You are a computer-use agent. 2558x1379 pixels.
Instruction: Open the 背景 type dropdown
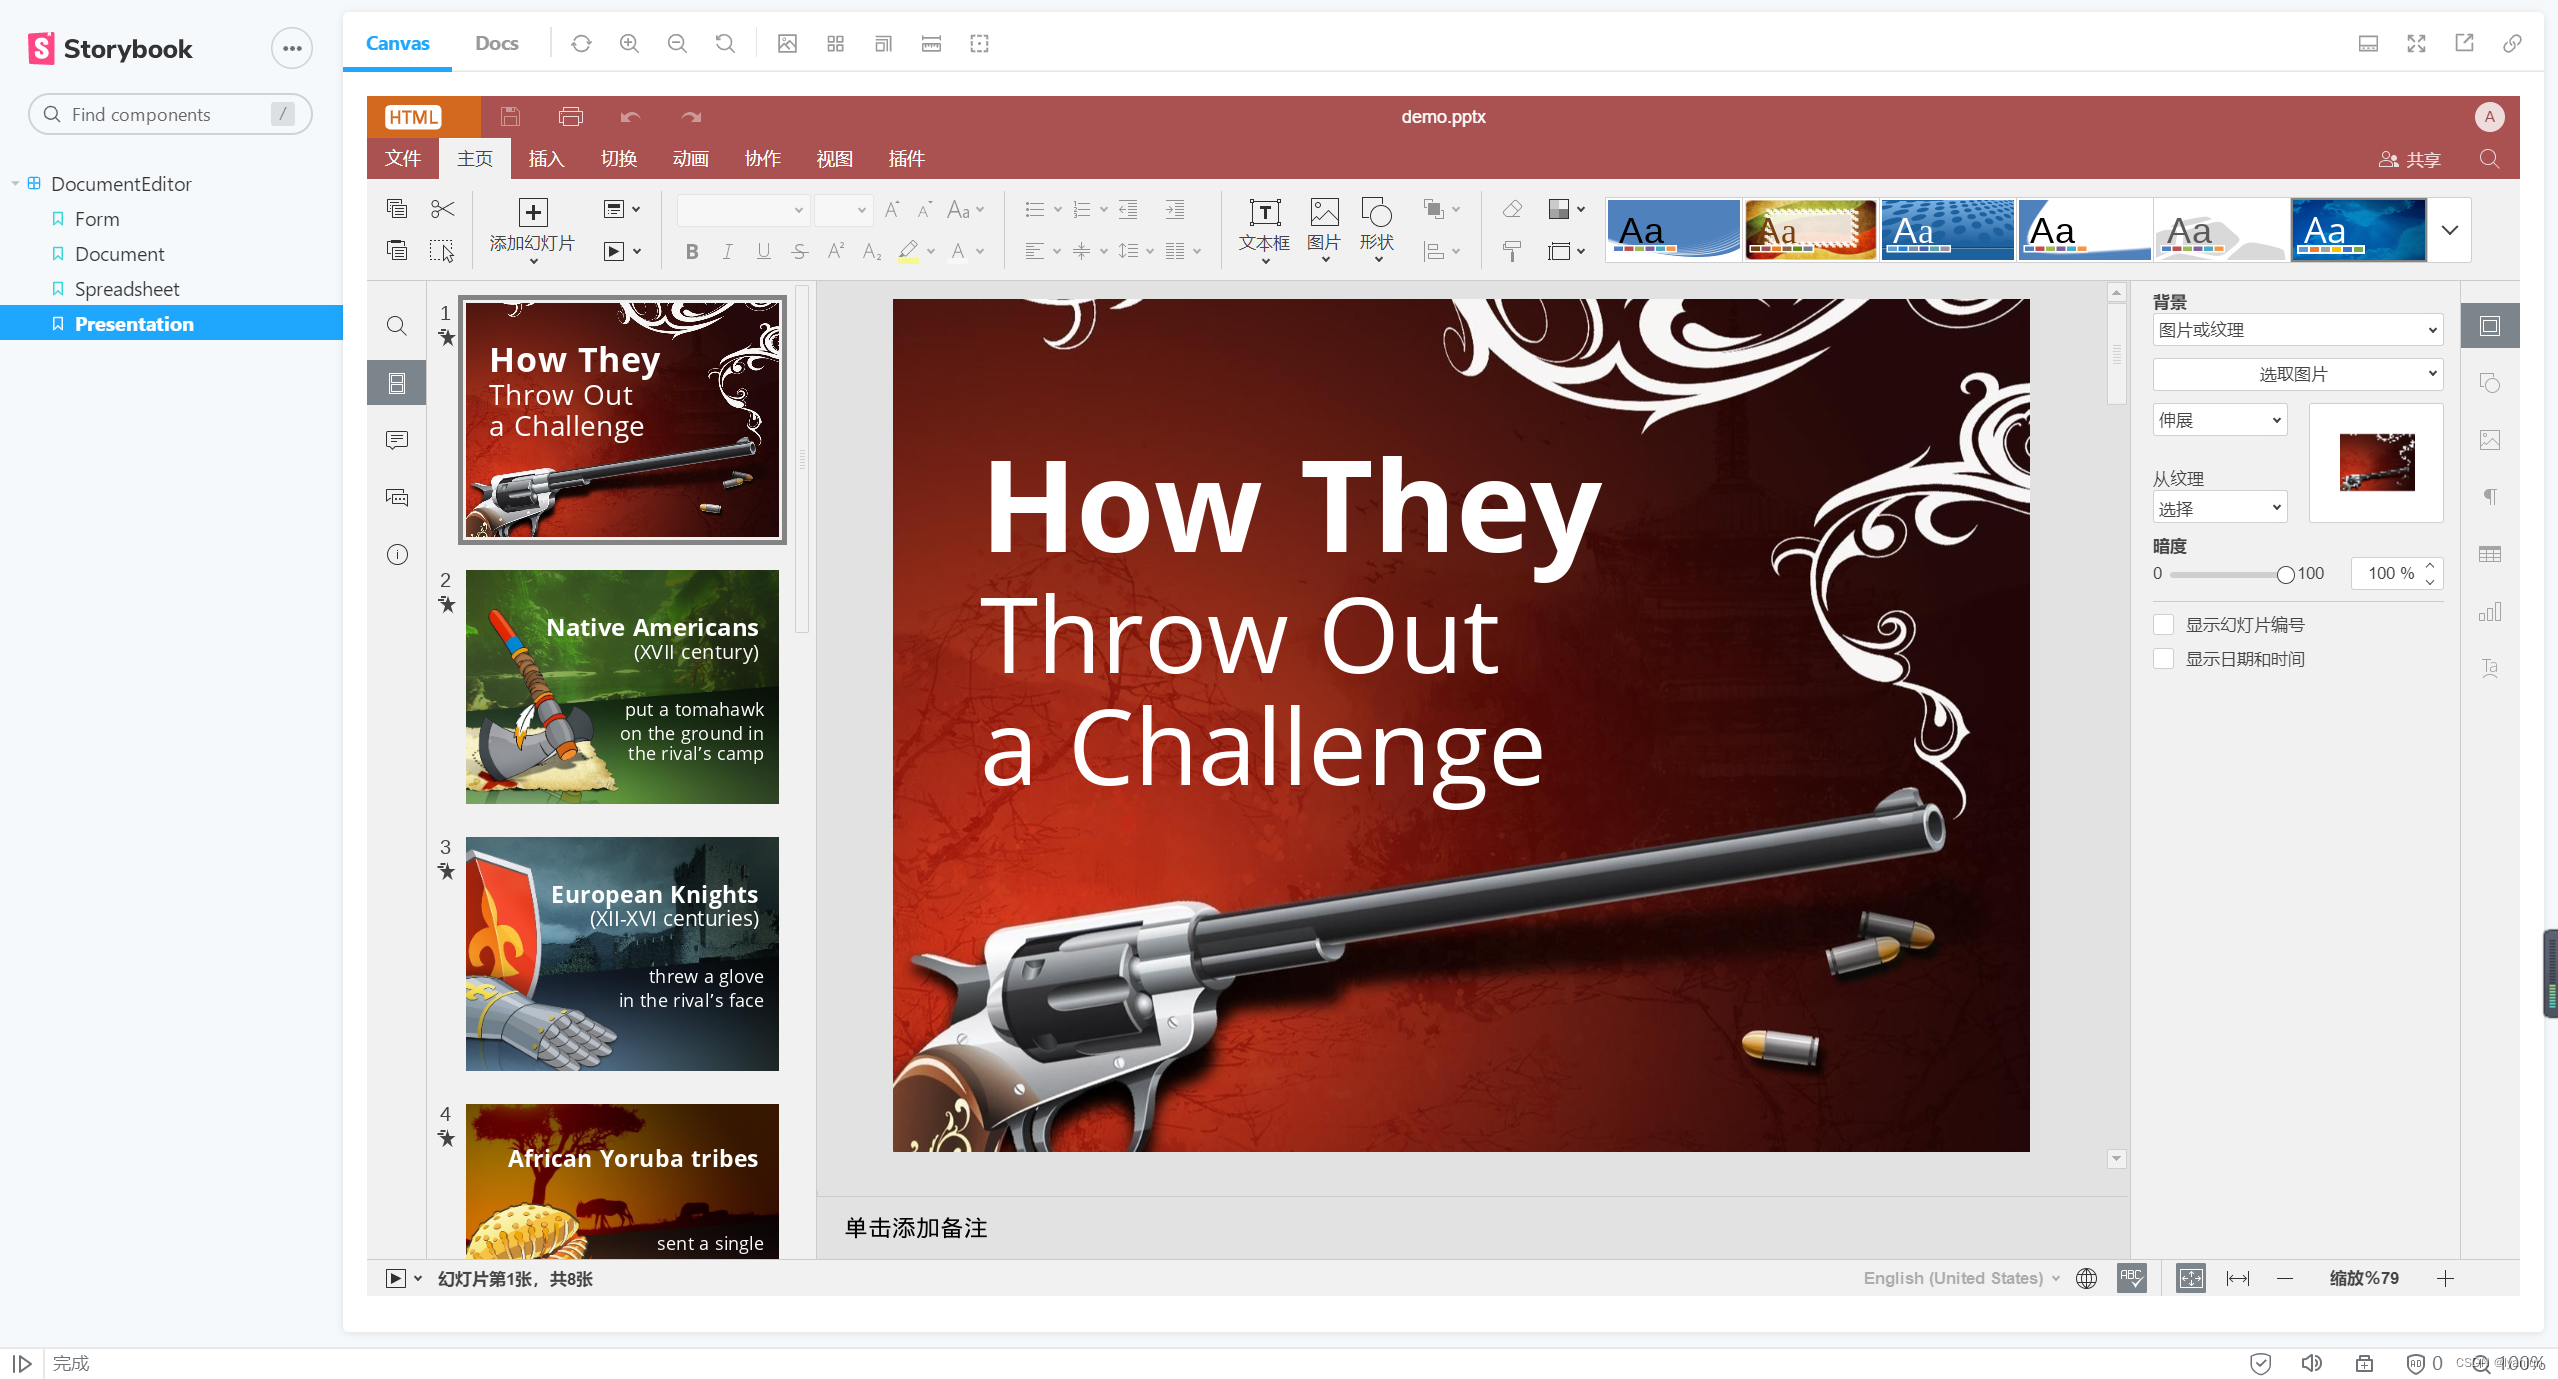[x=2295, y=329]
